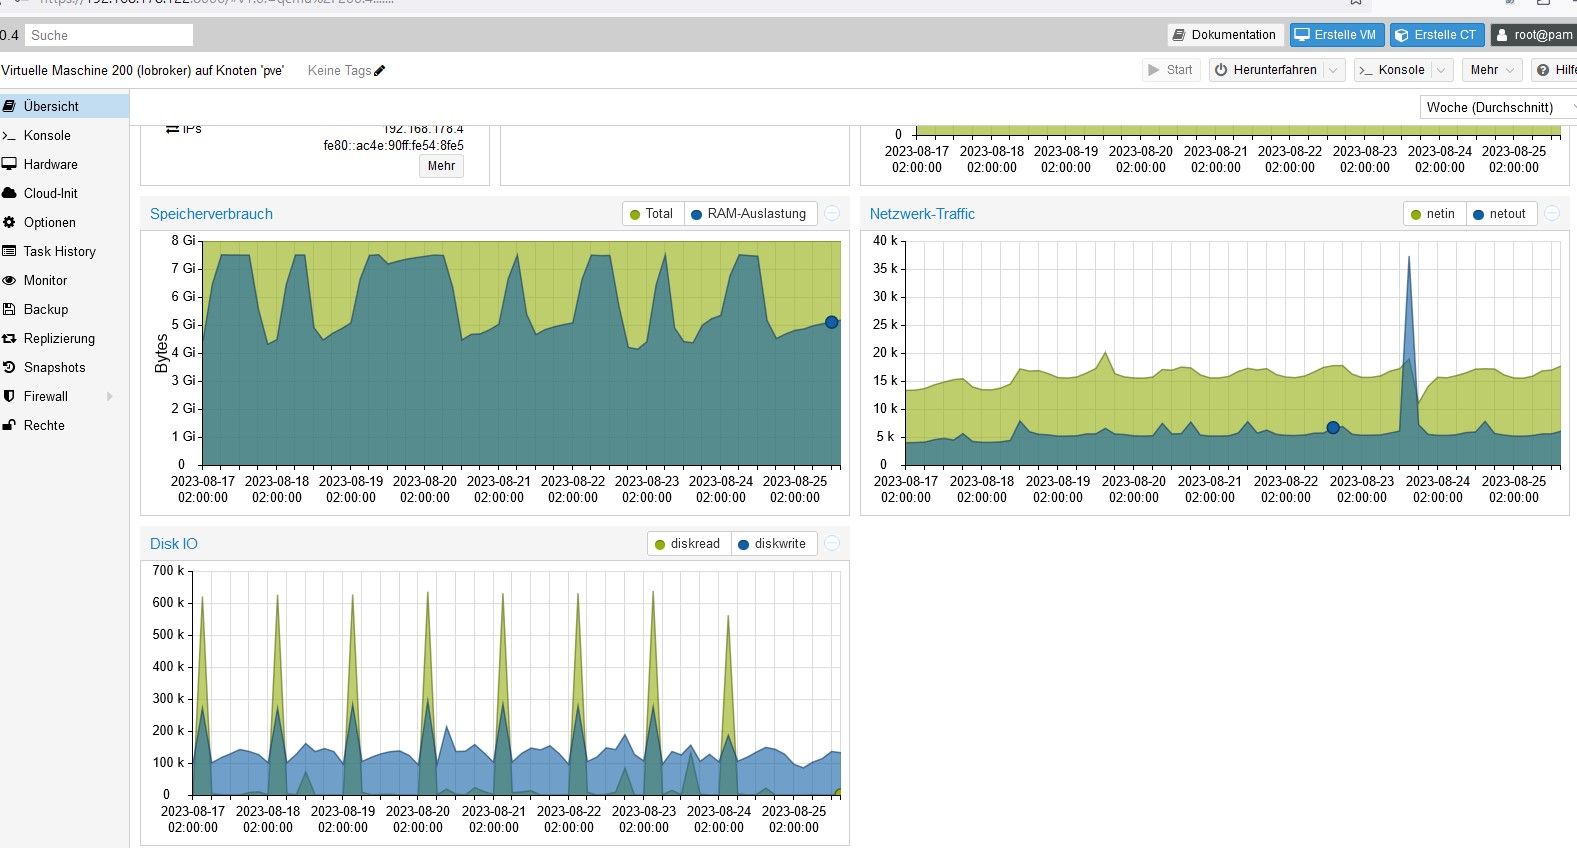
Task: Open Cloud-Init via its cloud icon
Action: pyautogui.click(x=10, y=194)
